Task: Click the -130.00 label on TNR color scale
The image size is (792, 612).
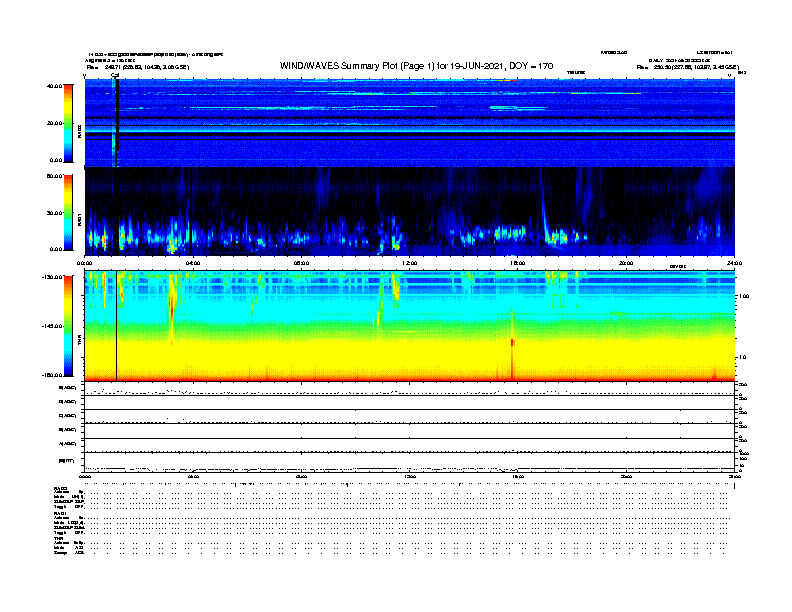Action: pyautogui.click(x=52, y=277)
